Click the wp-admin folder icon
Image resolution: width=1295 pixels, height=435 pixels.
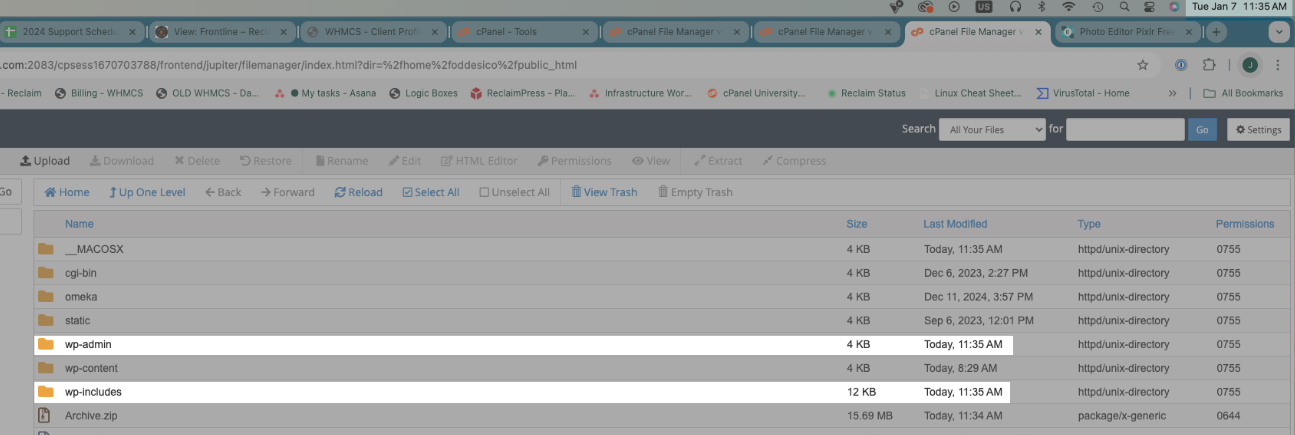click(45, 344)
